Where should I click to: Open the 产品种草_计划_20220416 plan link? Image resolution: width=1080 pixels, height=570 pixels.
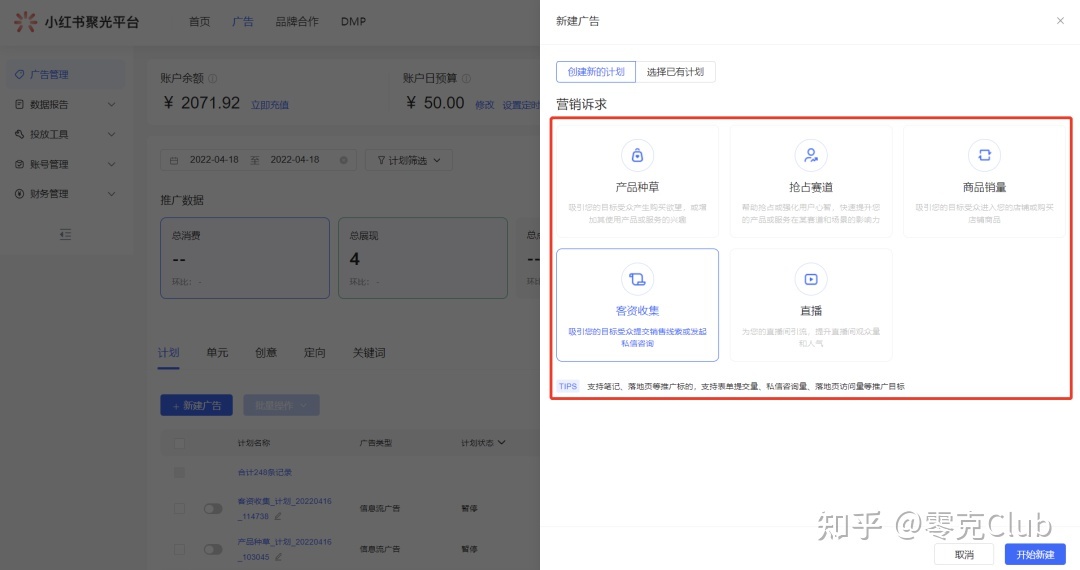point(284,549)
